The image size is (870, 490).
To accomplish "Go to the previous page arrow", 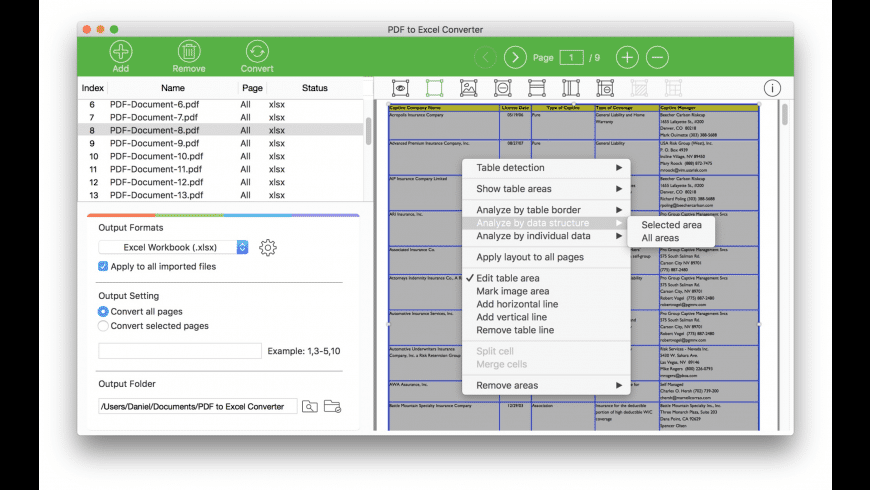I will pos(485,57).
